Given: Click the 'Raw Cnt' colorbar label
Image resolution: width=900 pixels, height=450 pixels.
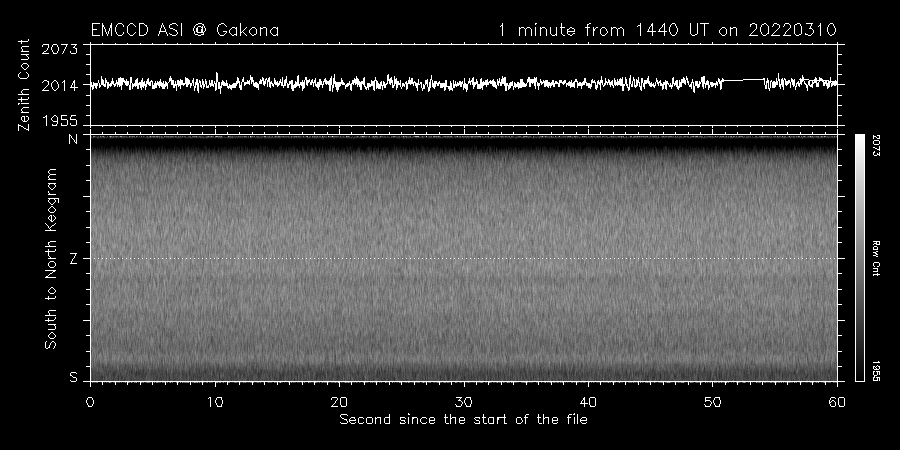Looking at the screenshot, I should click(876, 258).
